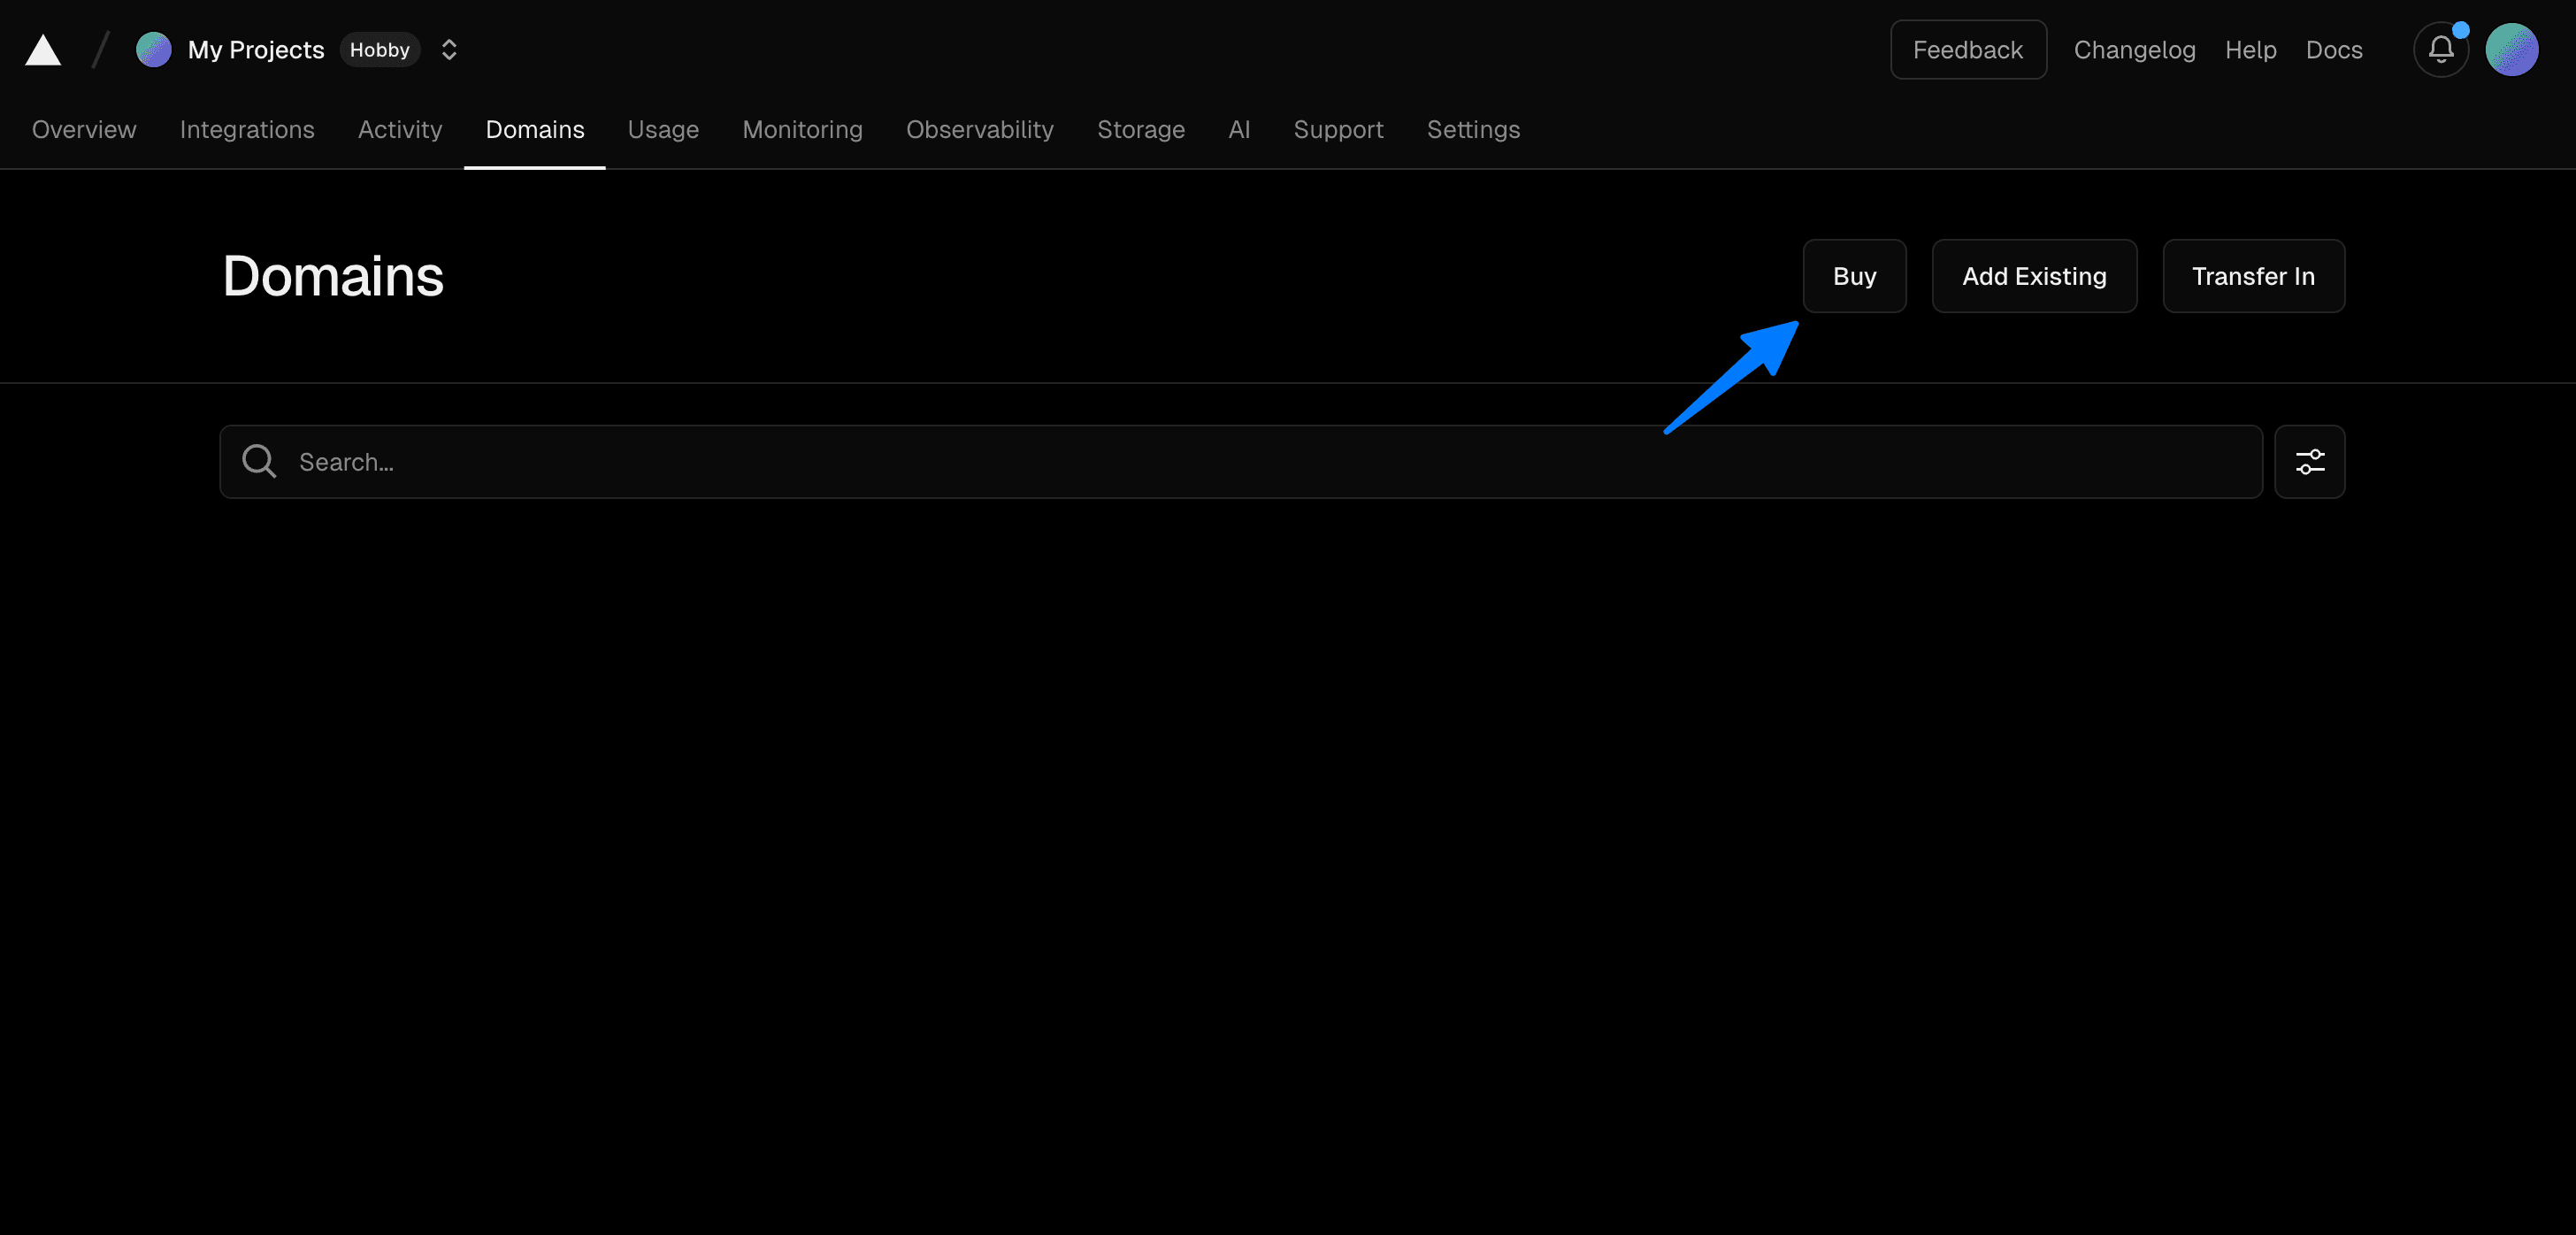Open the Overview tab

84,130
